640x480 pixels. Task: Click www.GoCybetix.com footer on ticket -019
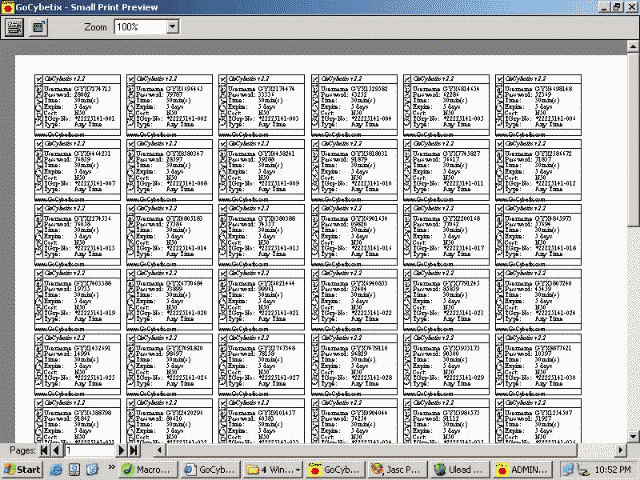coord(60,329)
